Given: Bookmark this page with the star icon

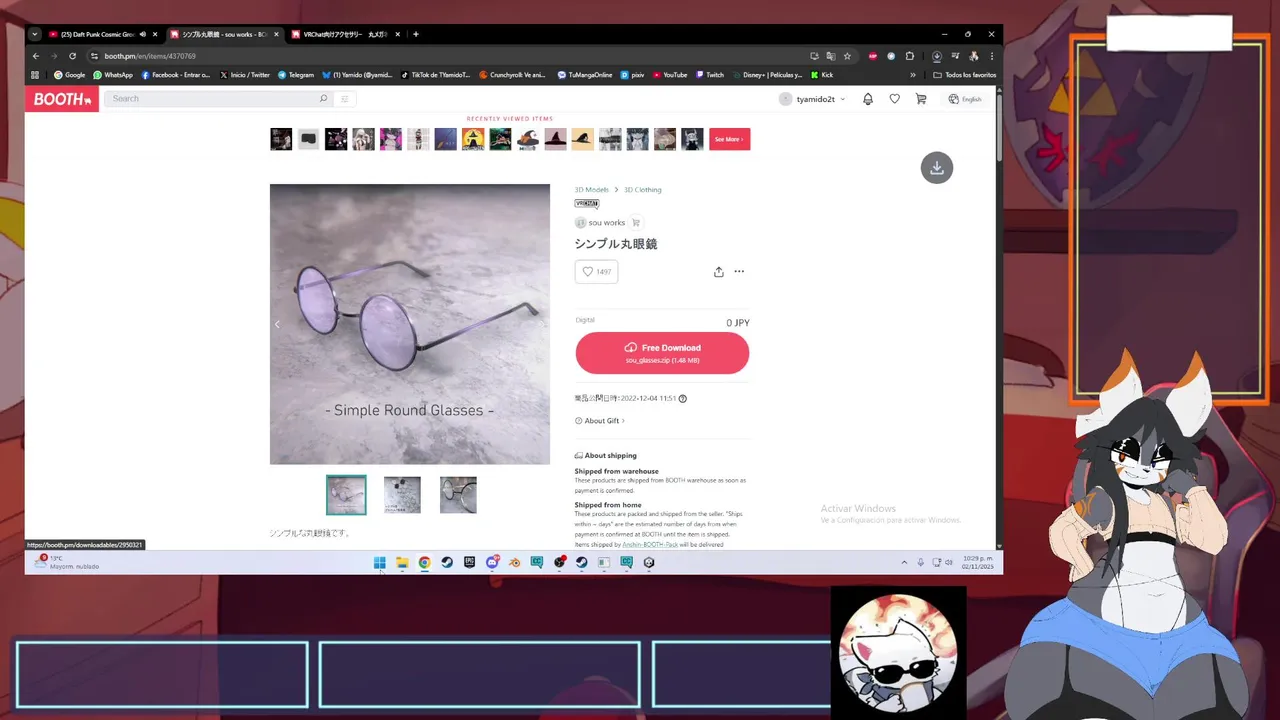Looking at the screenshot, I should tap(847, 56).
